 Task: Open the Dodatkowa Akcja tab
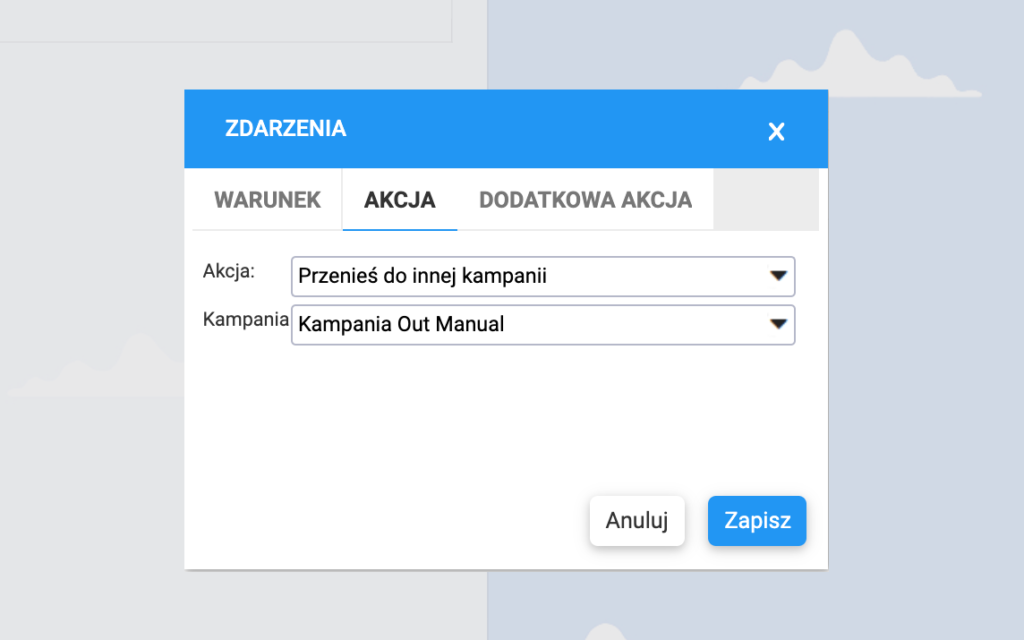click(x=585, y=199)
